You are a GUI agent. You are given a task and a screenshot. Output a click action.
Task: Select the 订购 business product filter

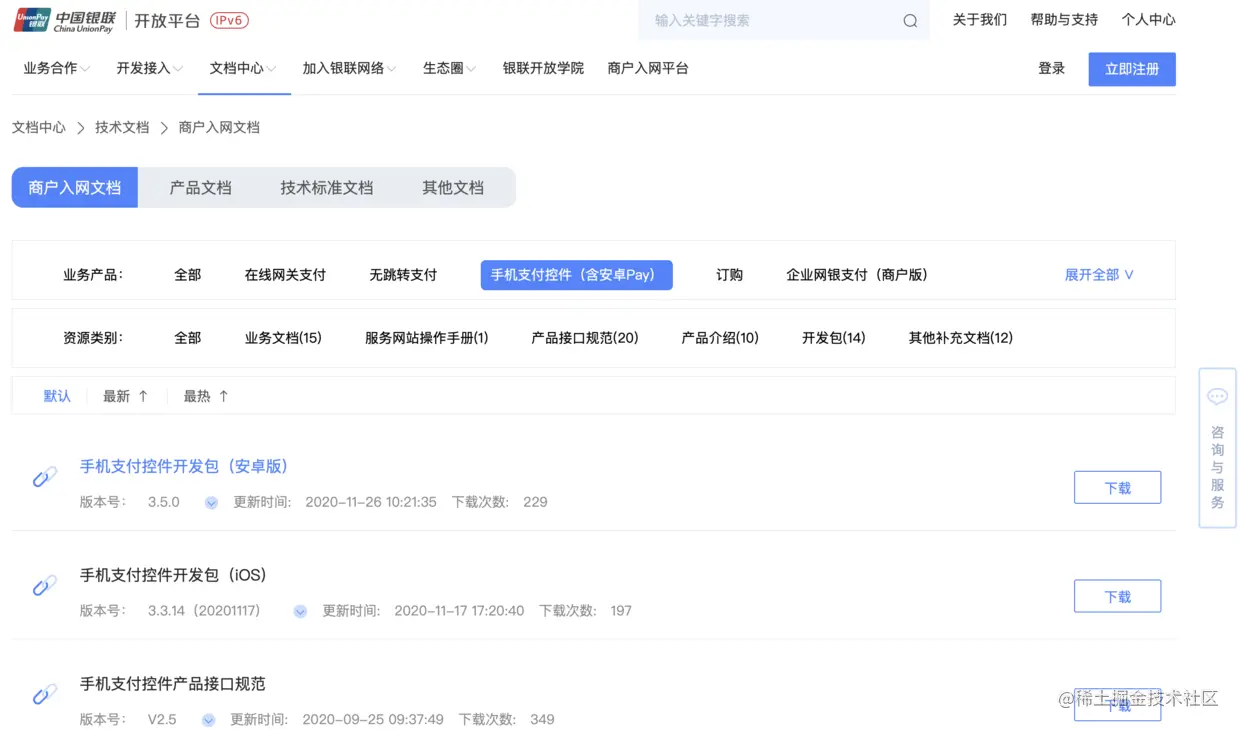point(729,274)
